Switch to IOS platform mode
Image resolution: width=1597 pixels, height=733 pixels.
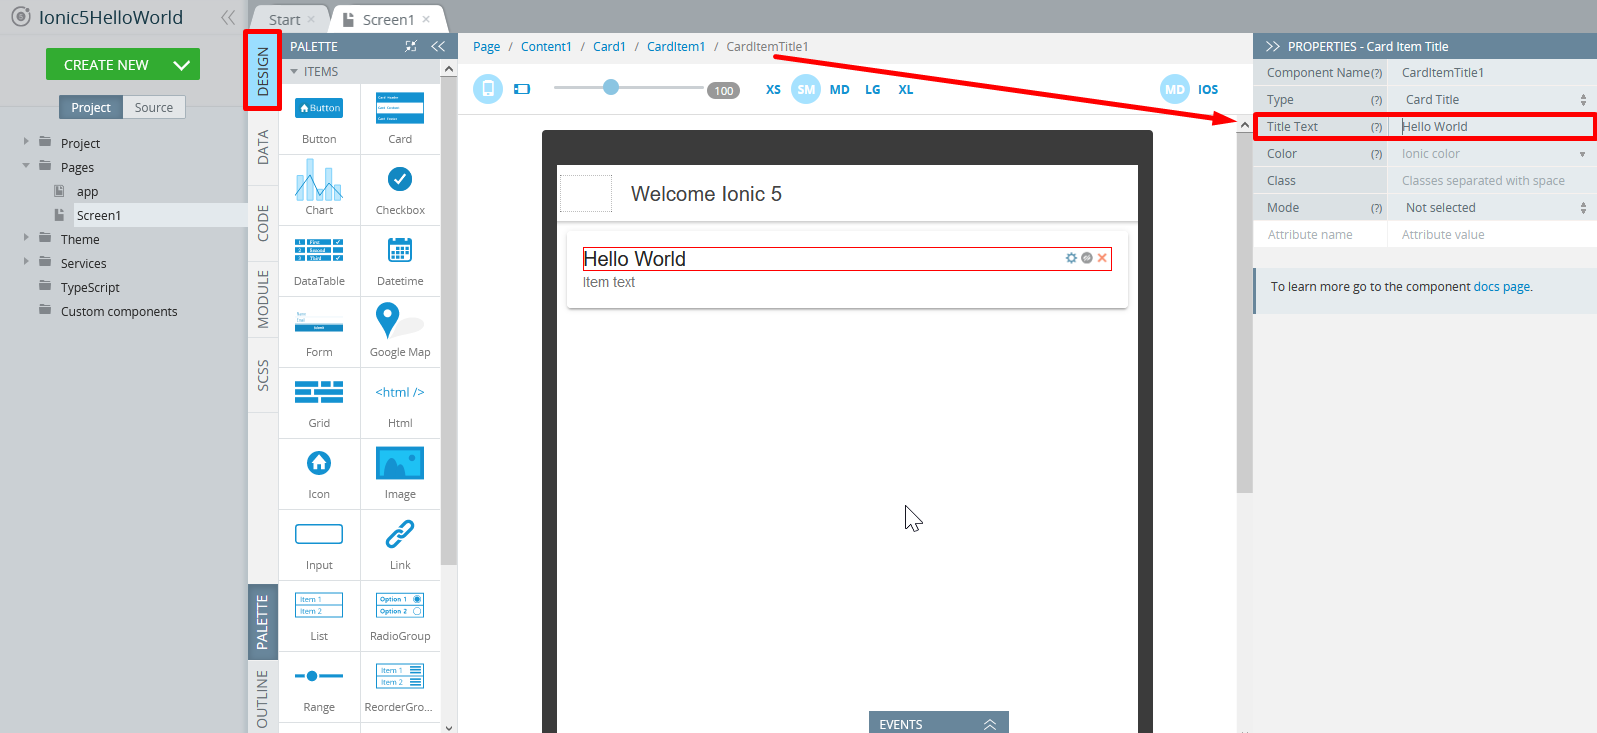tap(1208, 89)
